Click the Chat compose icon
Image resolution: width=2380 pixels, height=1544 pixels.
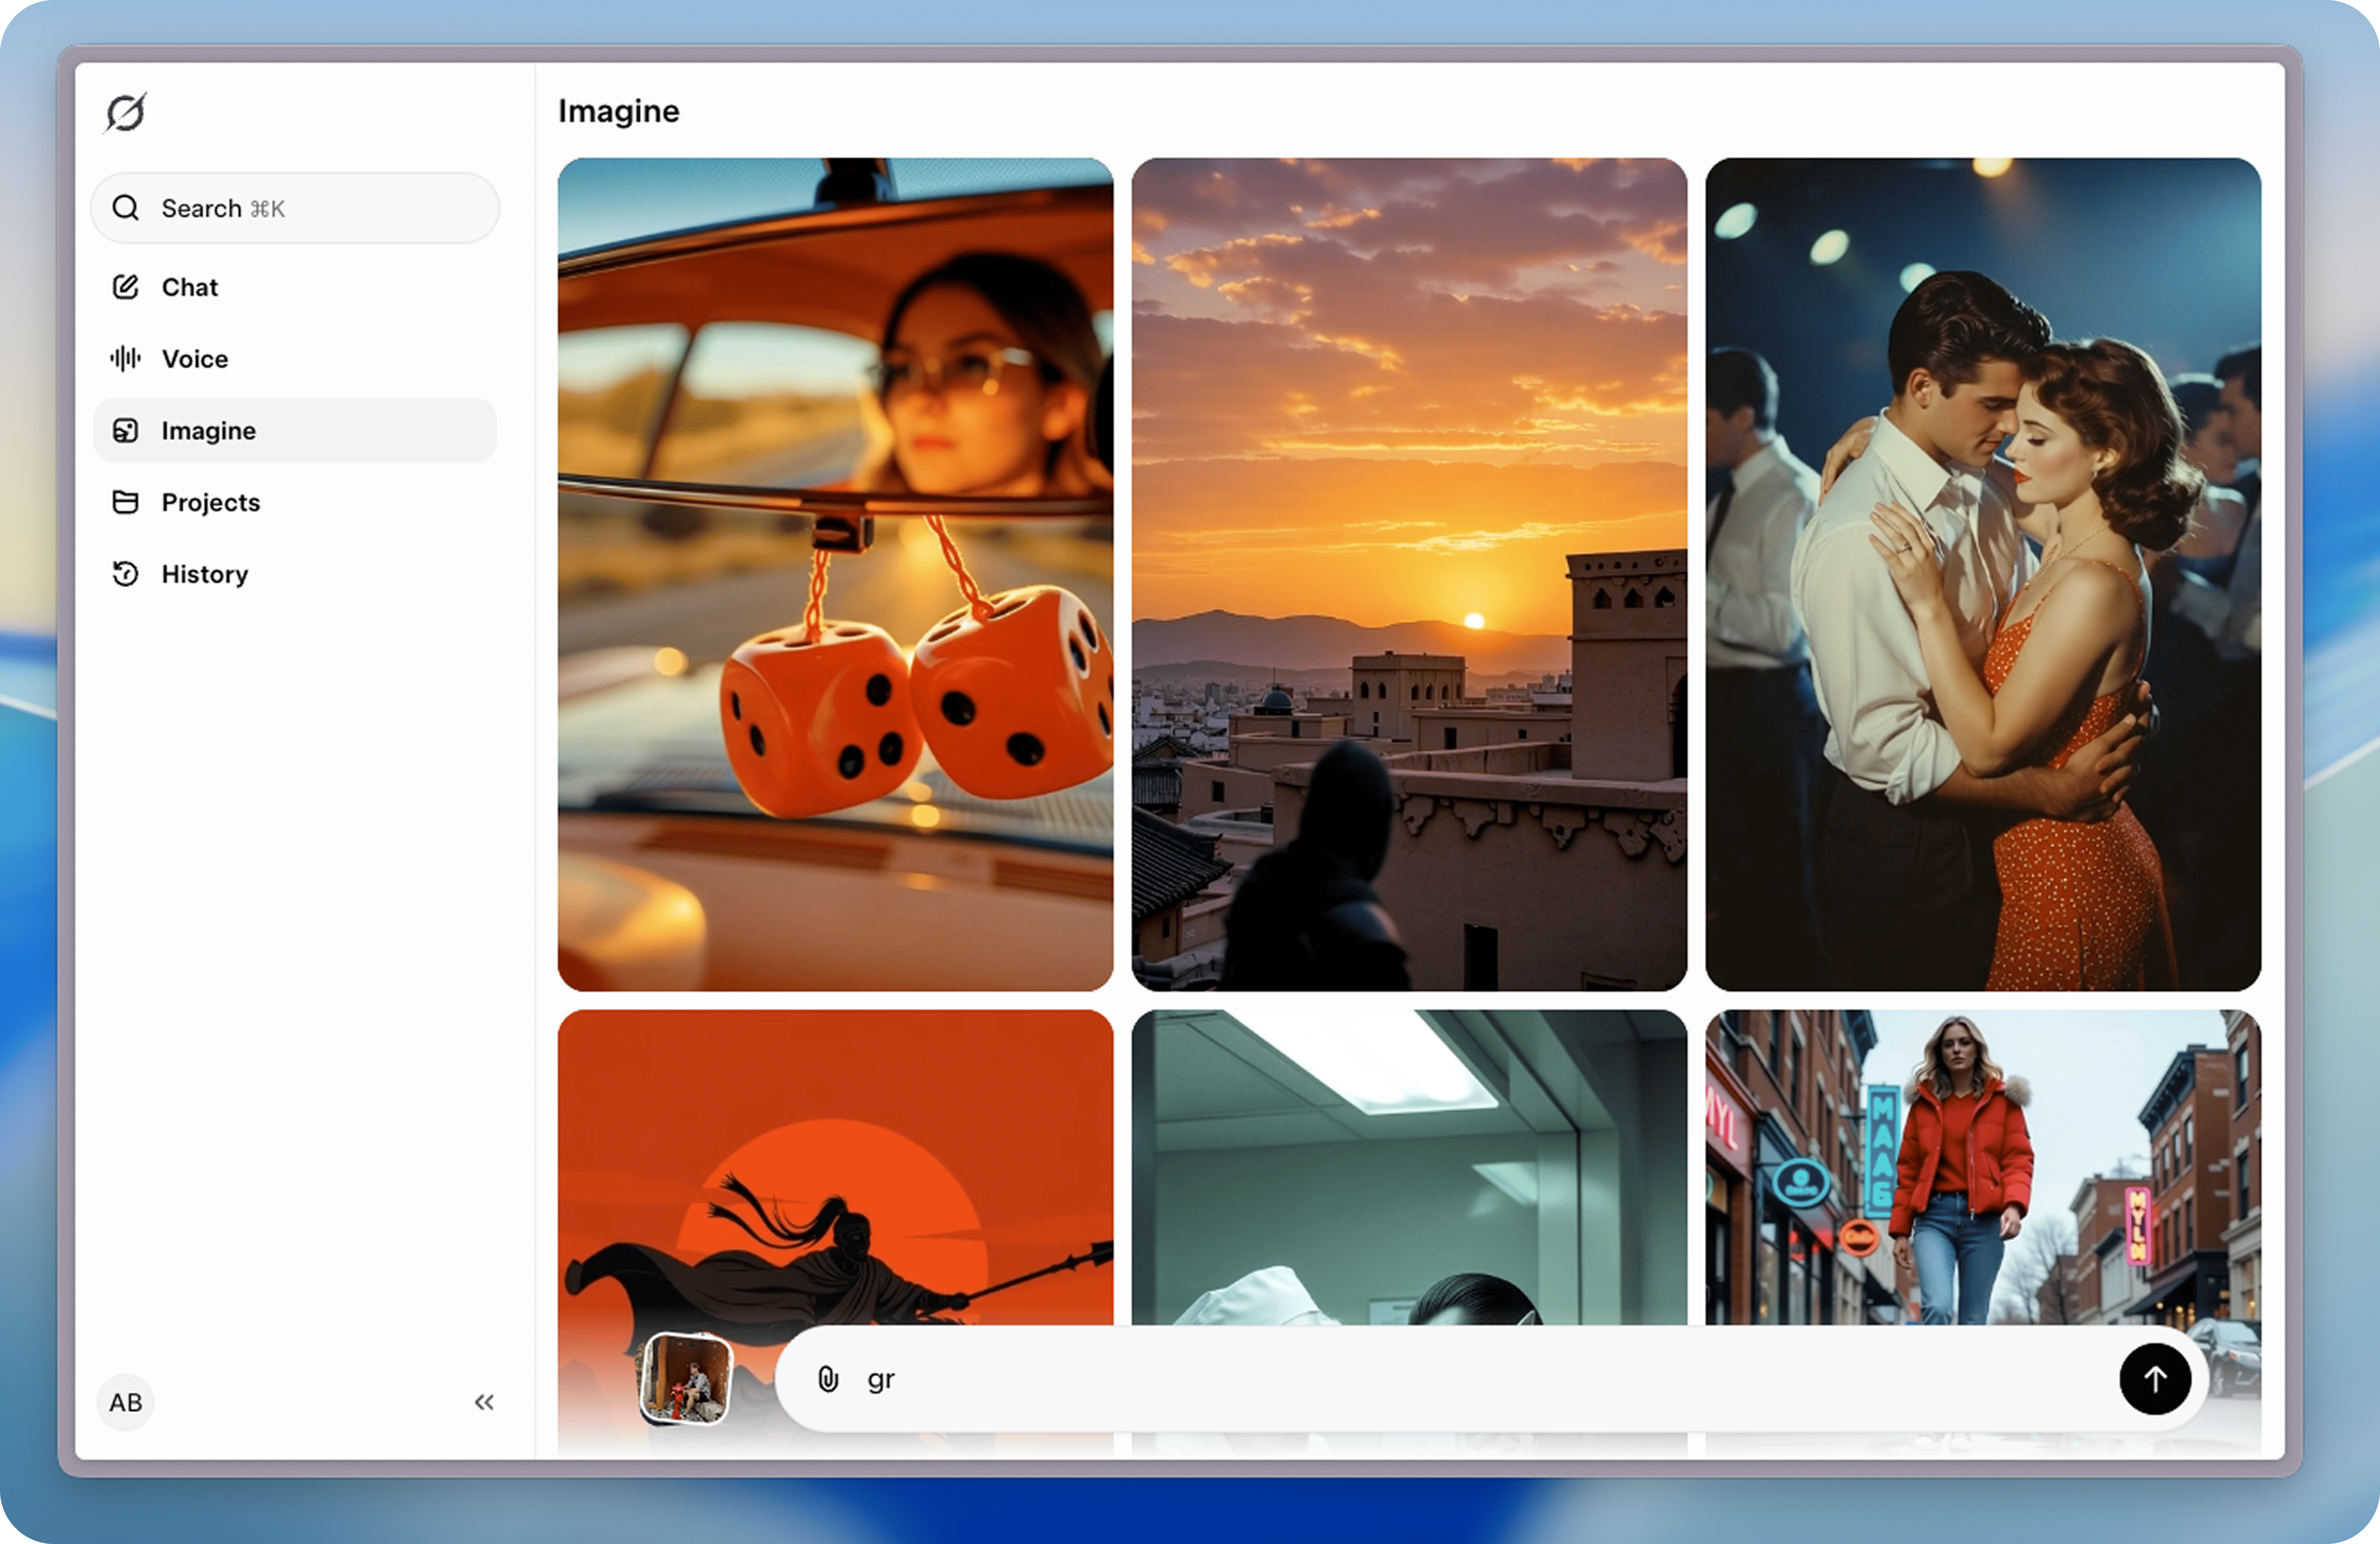125,287
